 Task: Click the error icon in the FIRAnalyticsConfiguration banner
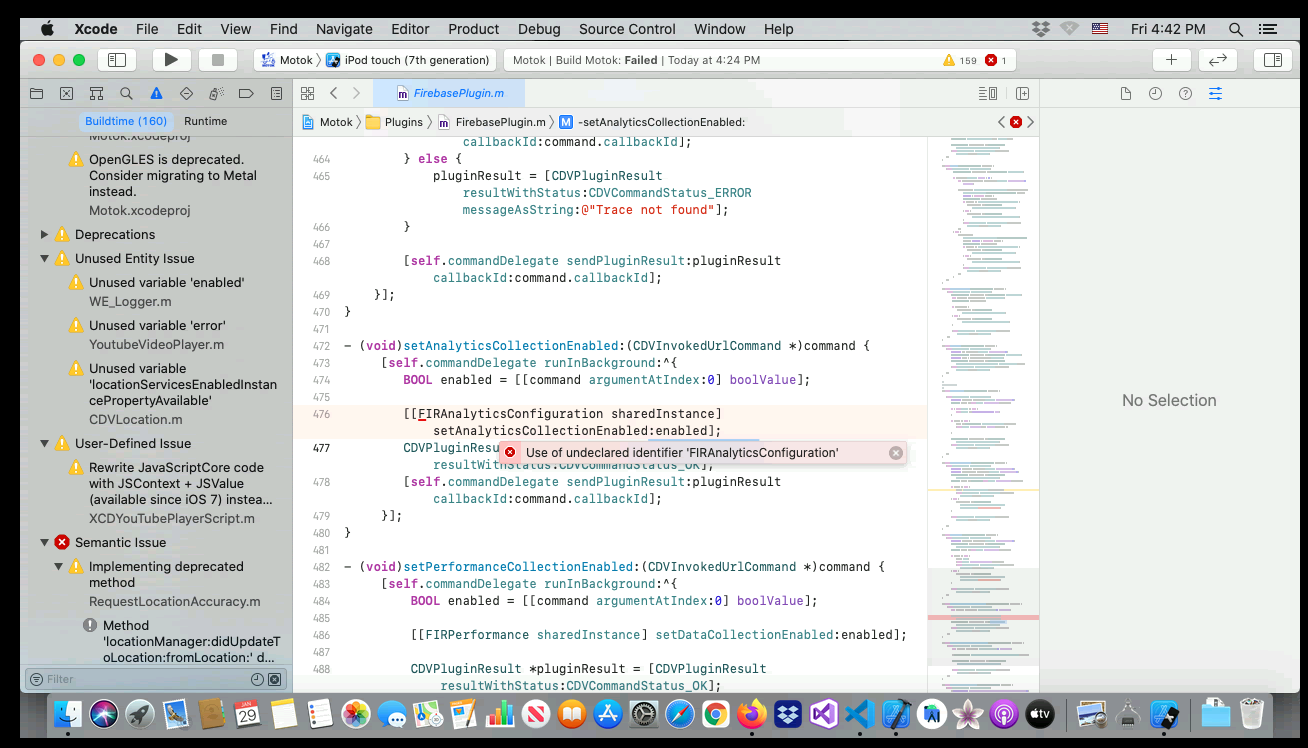pos(510,453)
